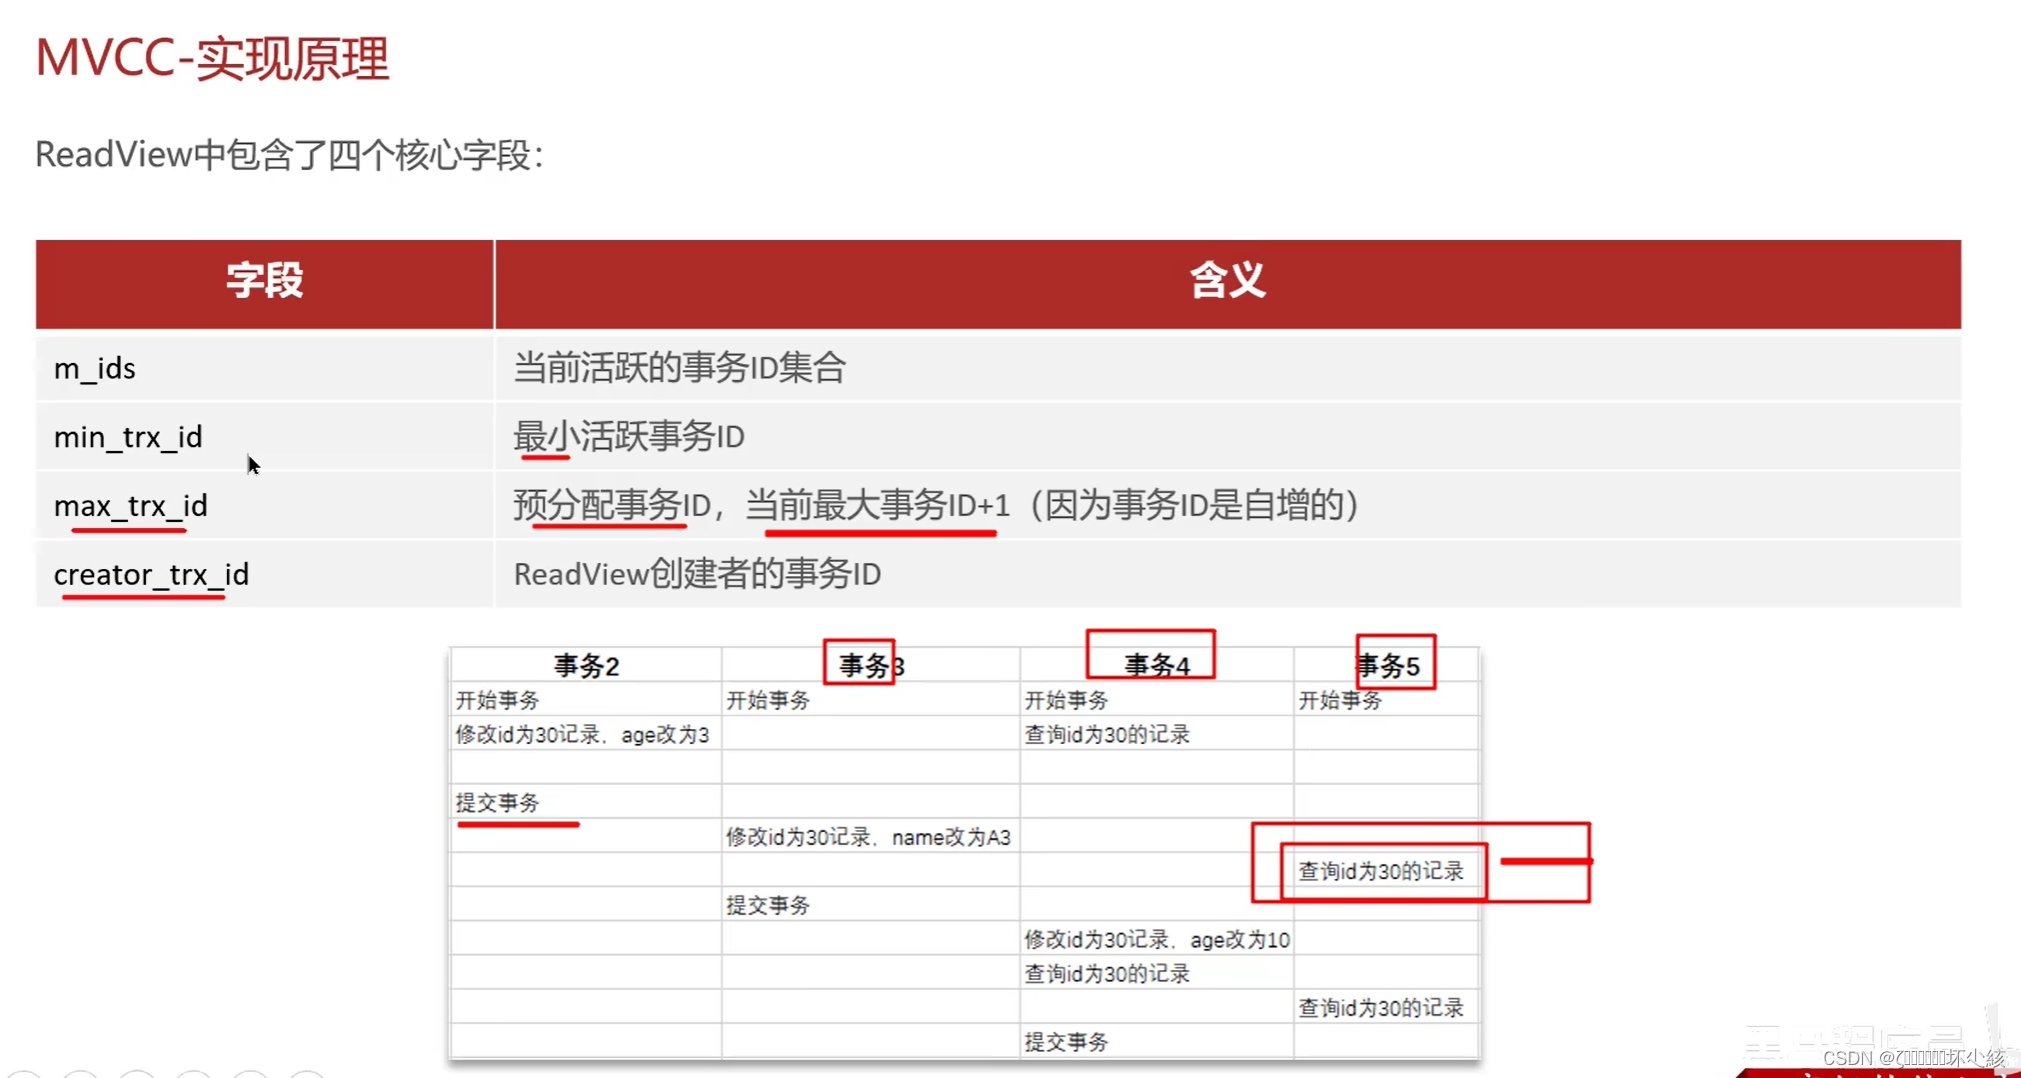The height and width of the screenshot is (1078, 2021).
Task: Select the "max_trx_id" field cell
Action: [x=265, y=506]
